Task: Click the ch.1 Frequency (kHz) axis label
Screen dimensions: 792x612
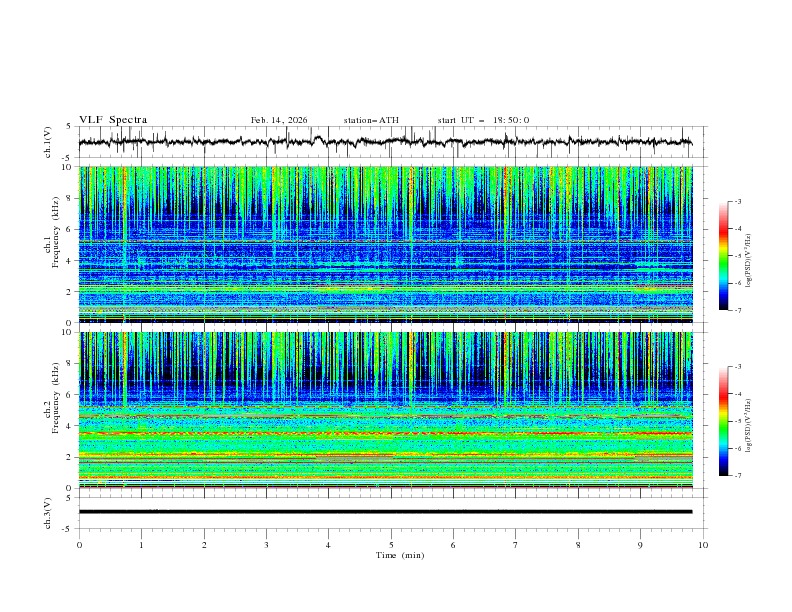Action: [57, 244]
